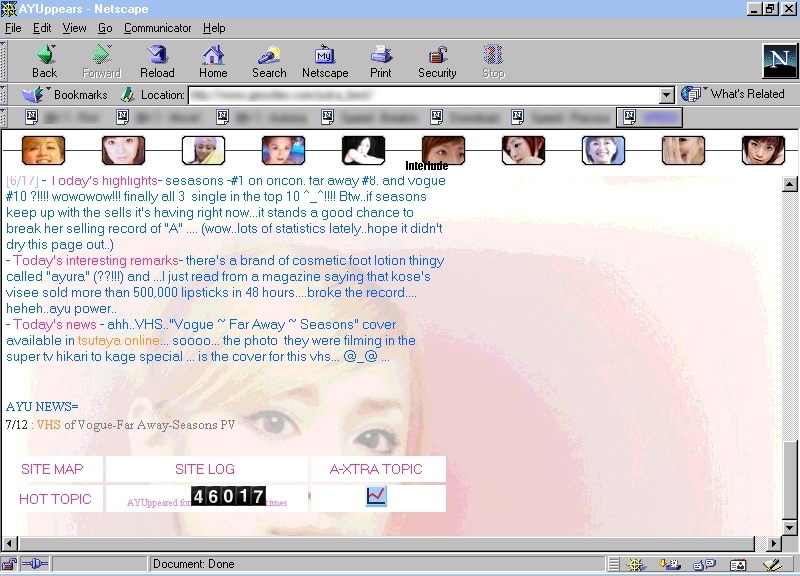Click the Netscape N logo throbber
Viewport: 800px width, 576px height.
pyautogui.click(x=777, y=60)
